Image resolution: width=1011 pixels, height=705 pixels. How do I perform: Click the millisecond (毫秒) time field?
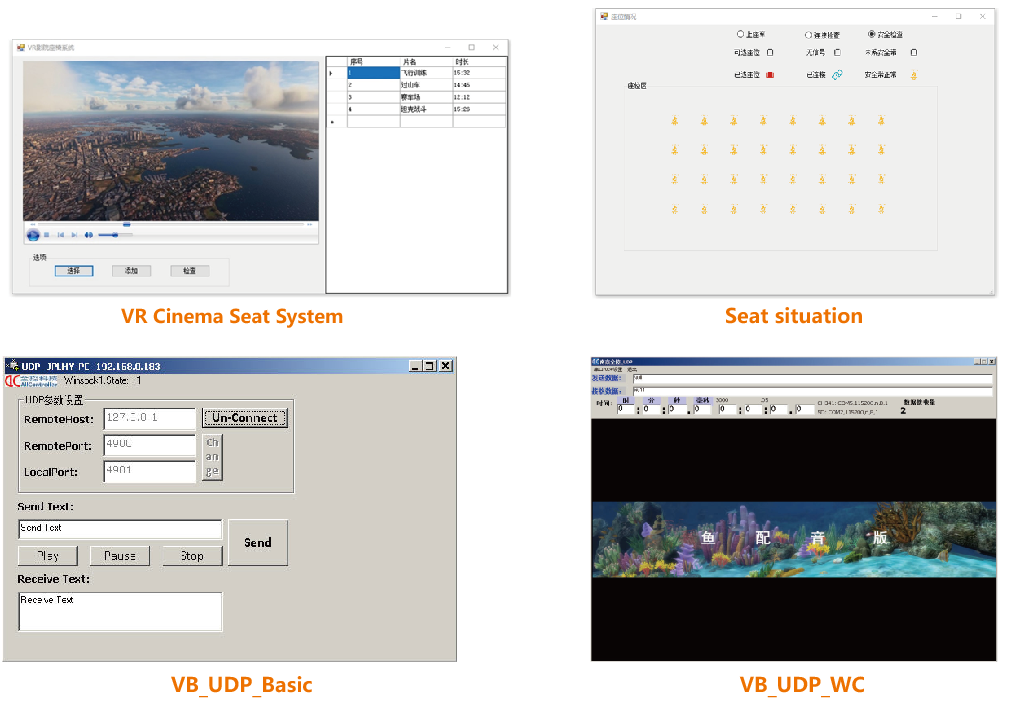[702, 409]
